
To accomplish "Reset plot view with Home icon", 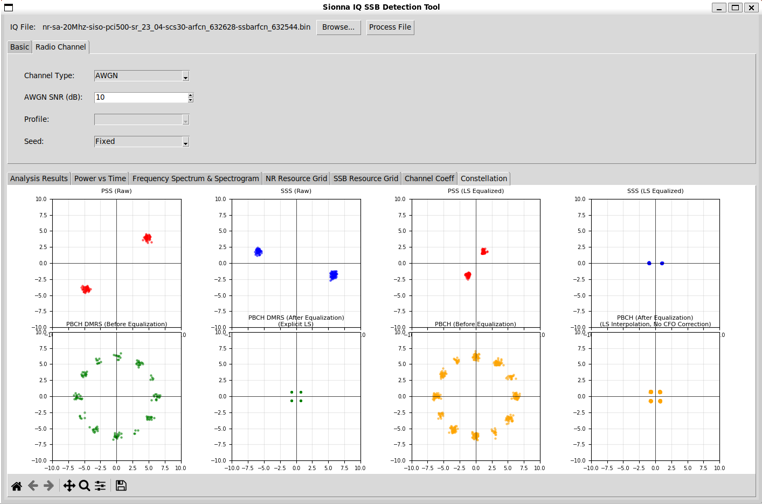I will (x=16, y=486).
